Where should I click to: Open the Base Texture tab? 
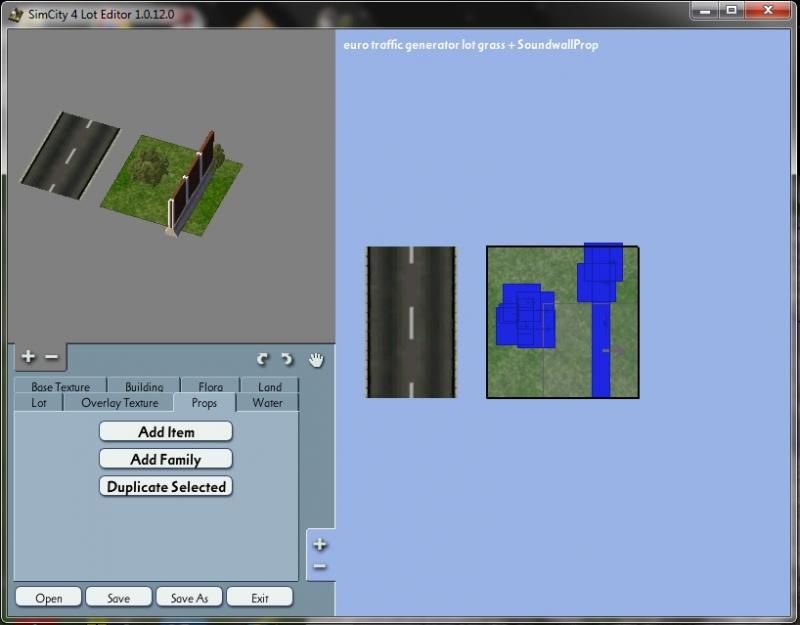[x=61, y=386]
